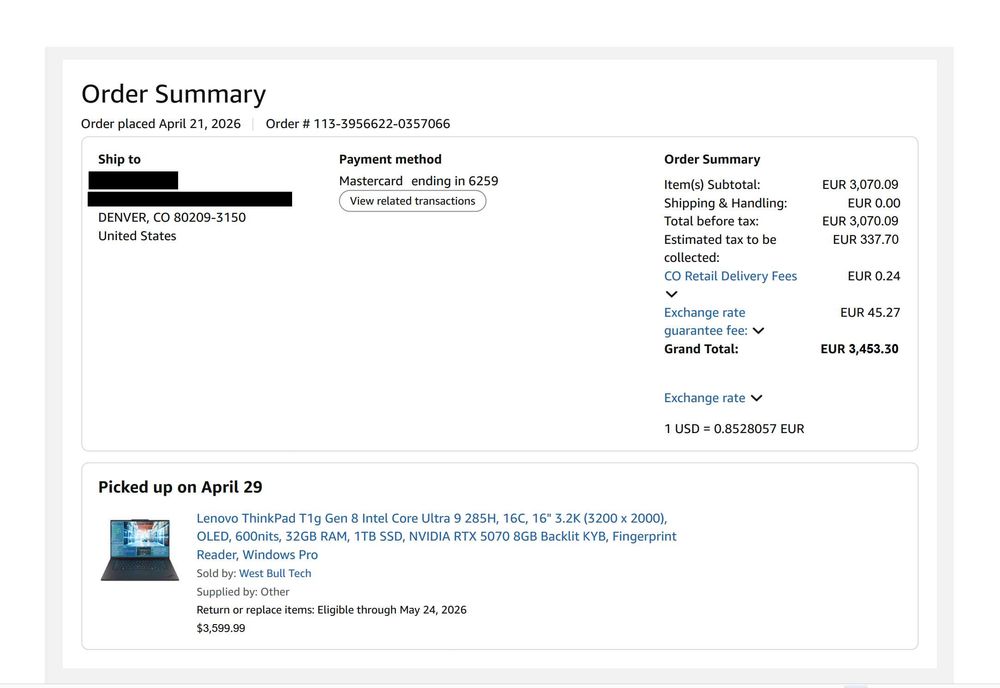Click the $3,599.99 item price
The image size is (1000, 688).
click(221, 628)
